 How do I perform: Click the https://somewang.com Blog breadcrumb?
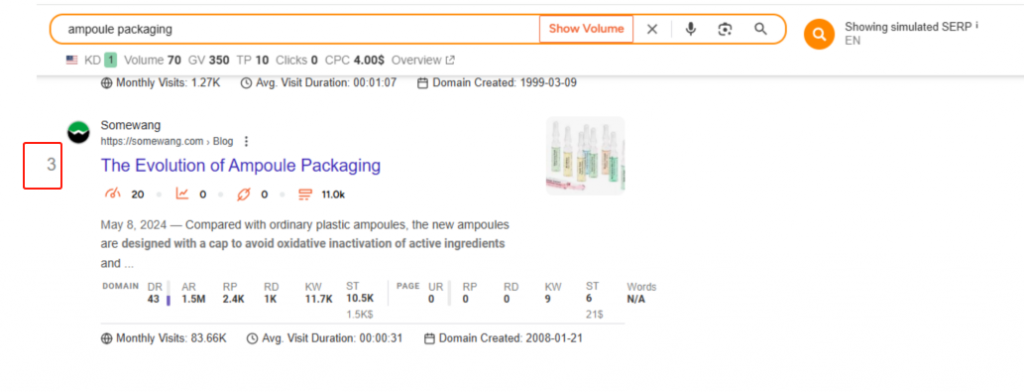(167, 141)
